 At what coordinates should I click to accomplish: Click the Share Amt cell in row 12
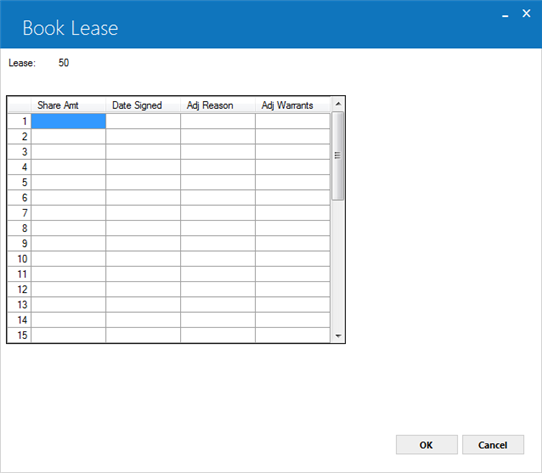click(68, 289)
